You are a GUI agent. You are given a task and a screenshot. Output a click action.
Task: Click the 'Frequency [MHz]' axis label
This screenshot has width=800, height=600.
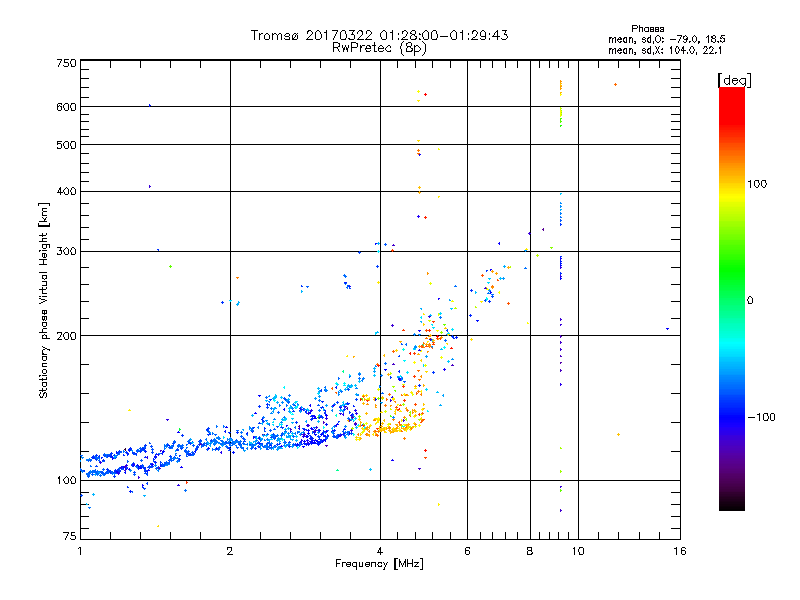(379, 564)
